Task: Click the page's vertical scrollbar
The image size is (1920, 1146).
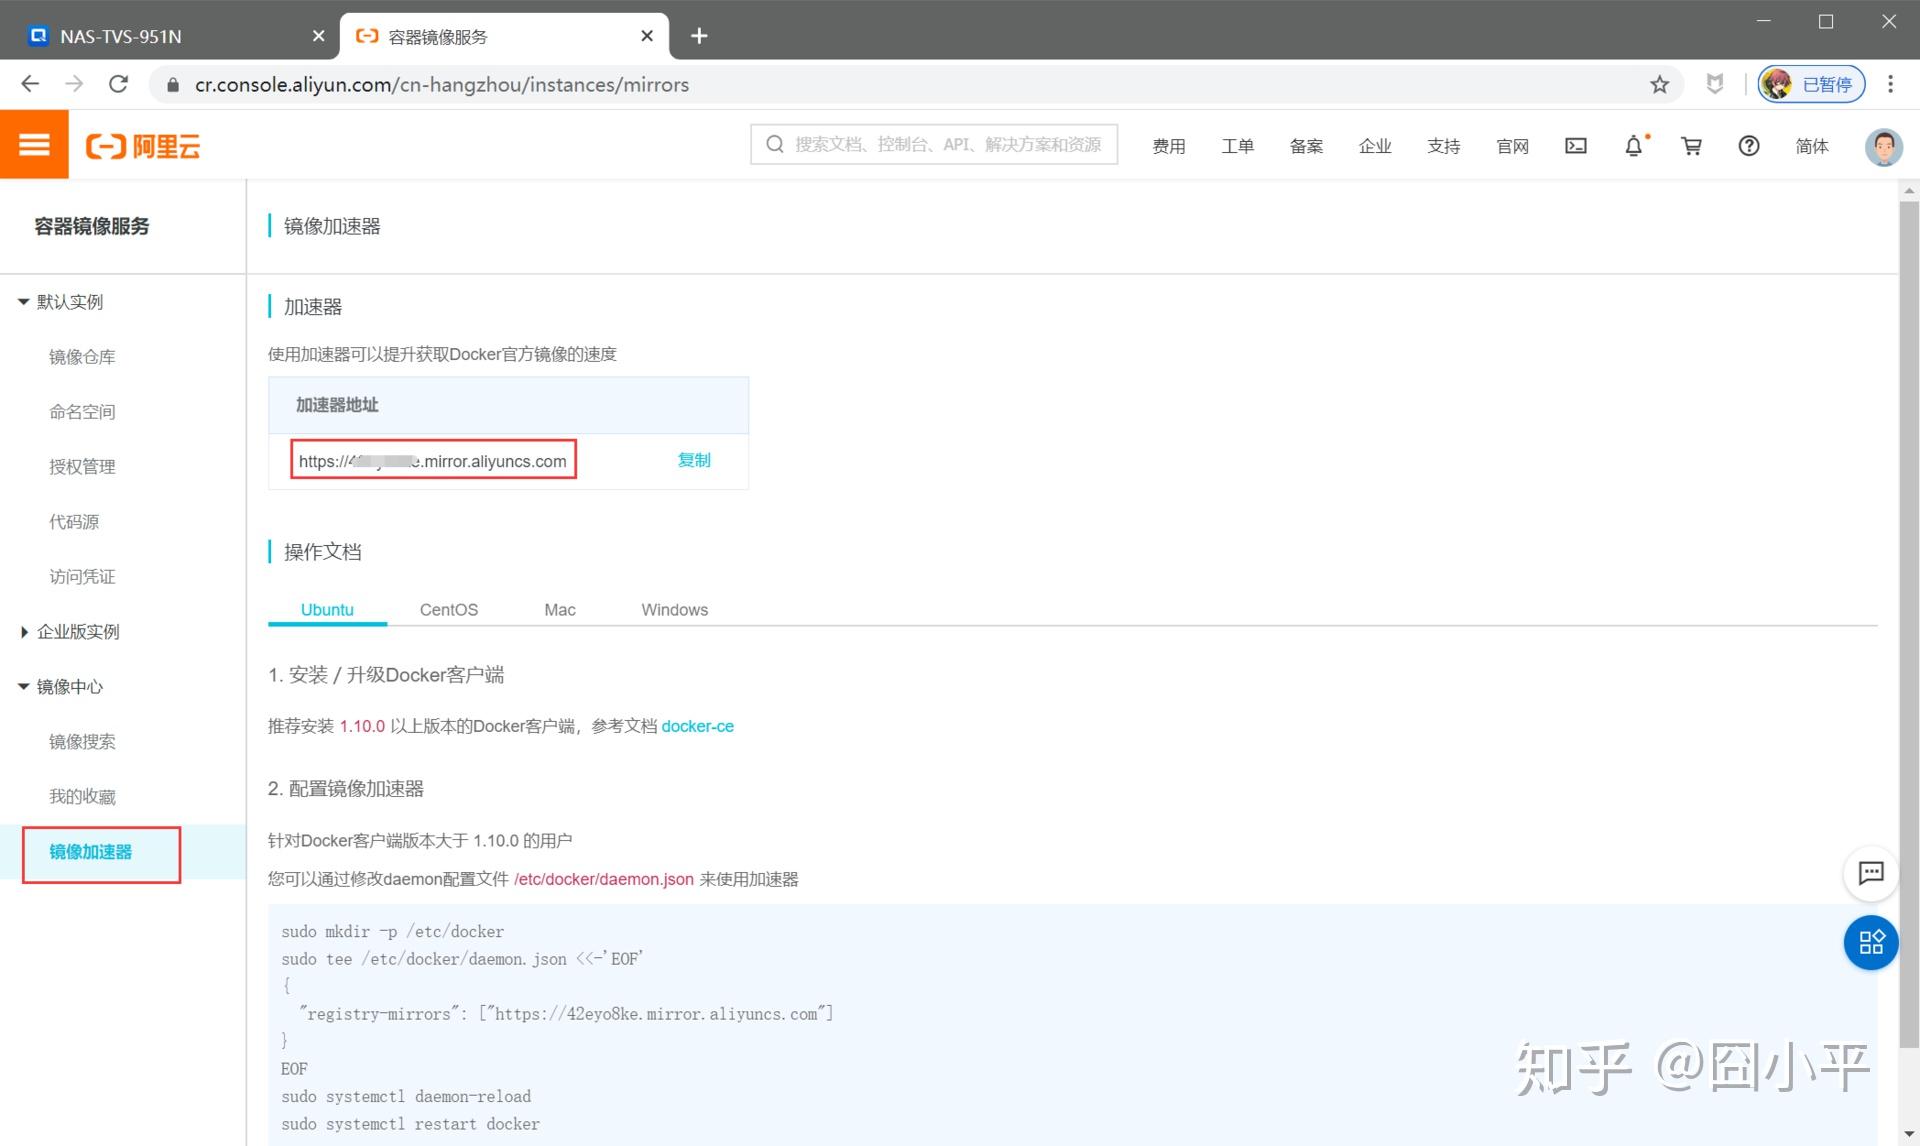Action: coord(1908,620)
